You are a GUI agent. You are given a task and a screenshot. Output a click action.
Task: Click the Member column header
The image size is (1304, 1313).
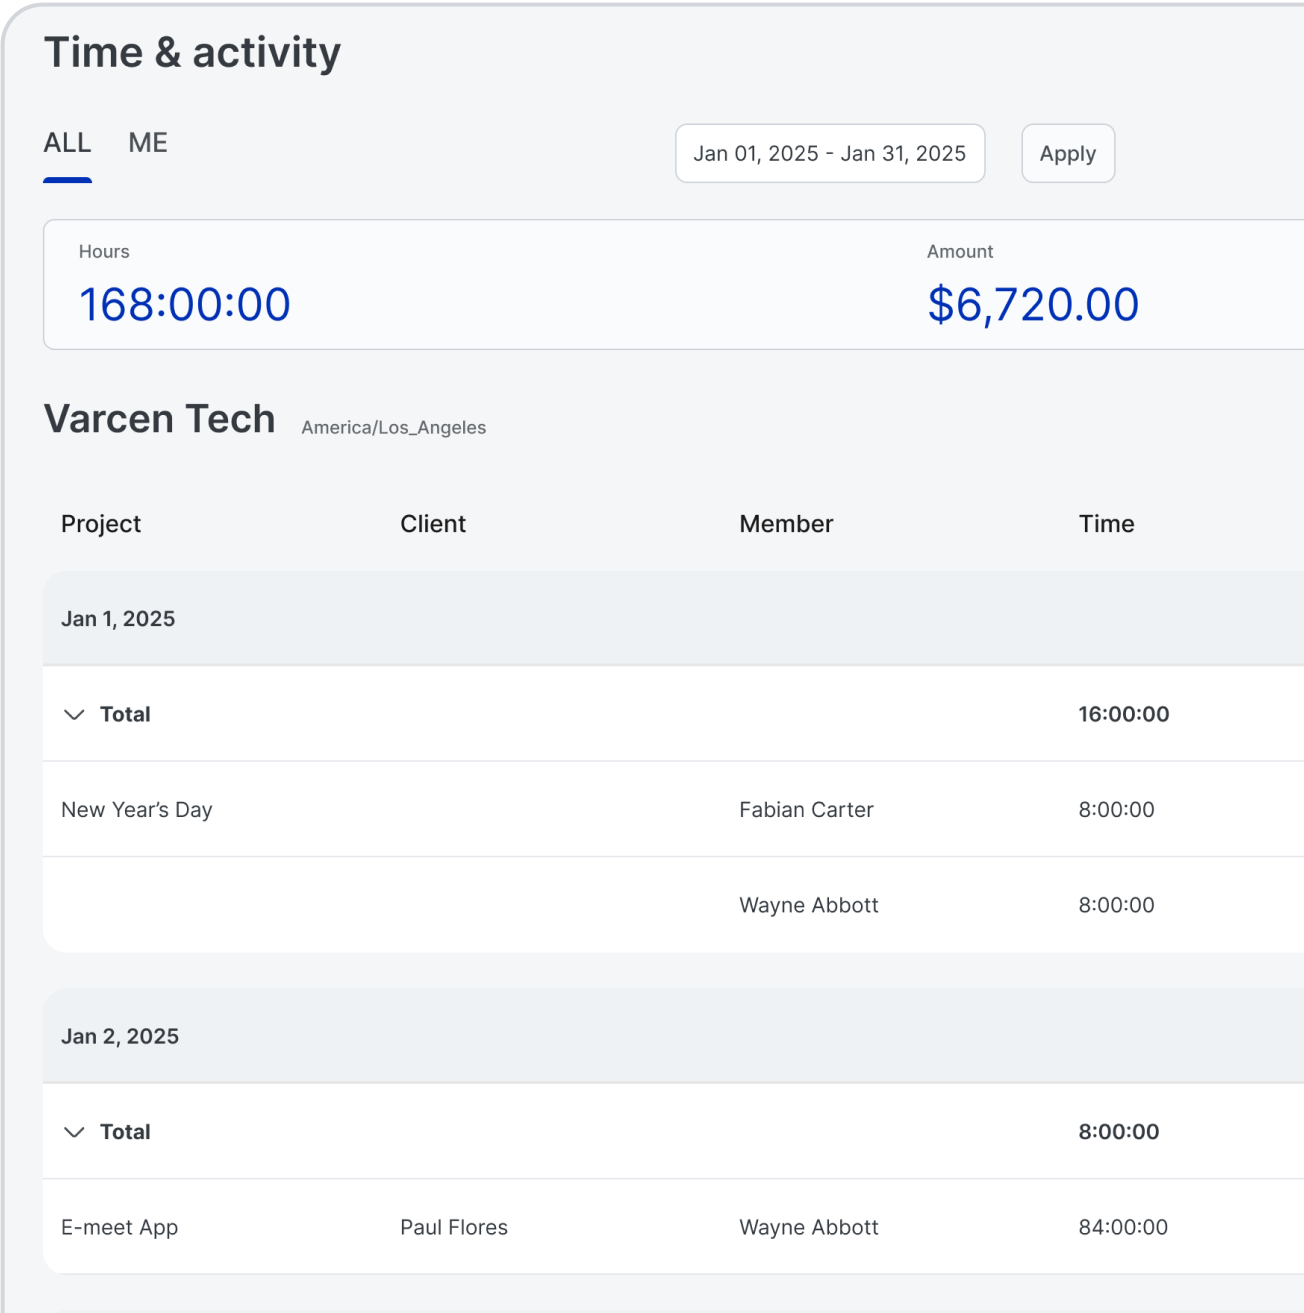point(786,524)
